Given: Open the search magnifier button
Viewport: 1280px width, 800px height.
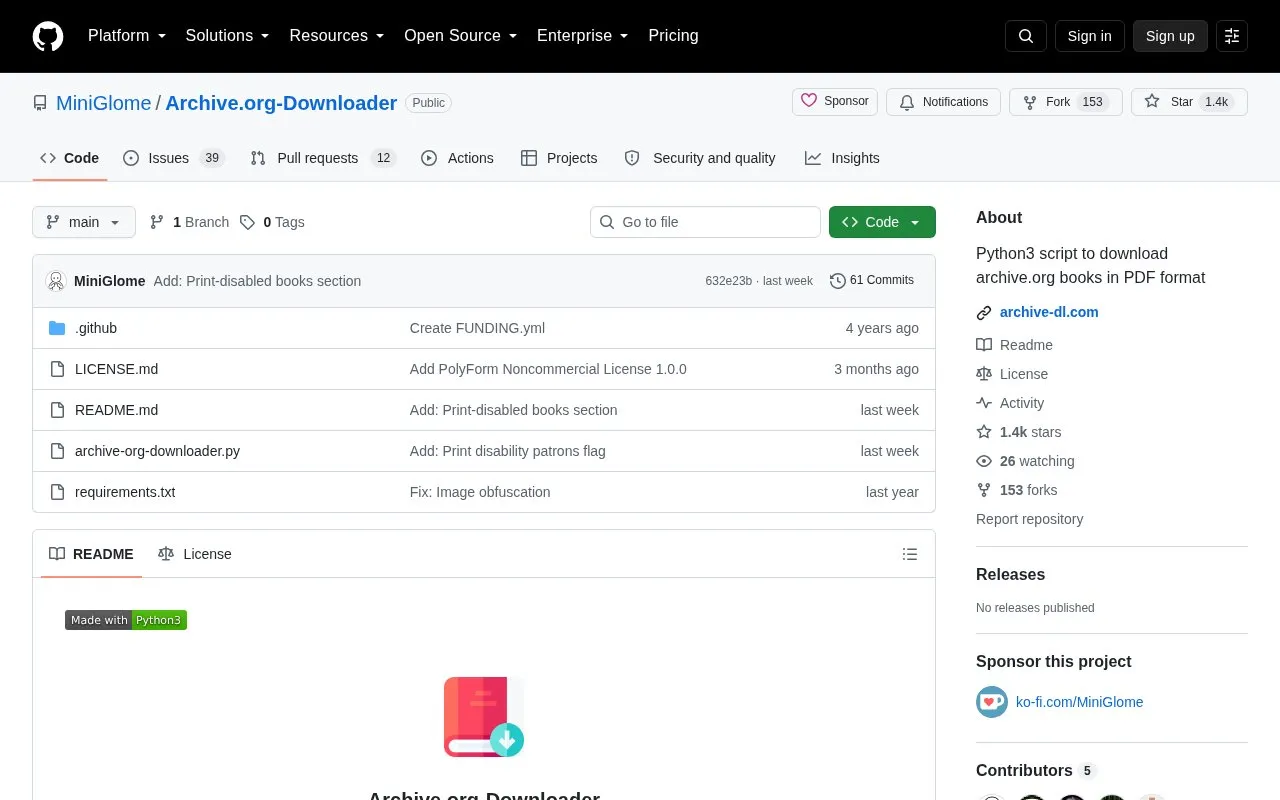Looking at the screenshot, I should coord(1026,36).
